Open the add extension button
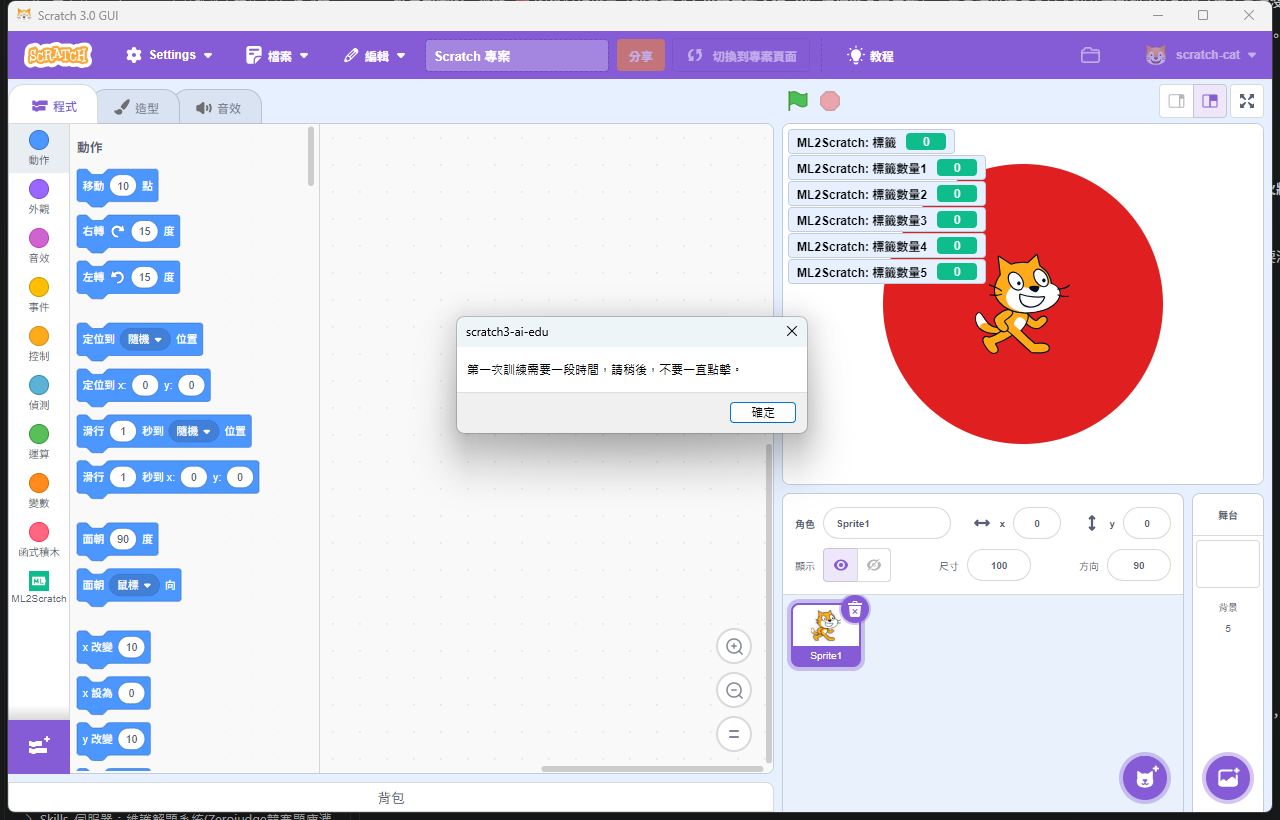The height and width of the screenshot is (820, 1280). point(39,746)
